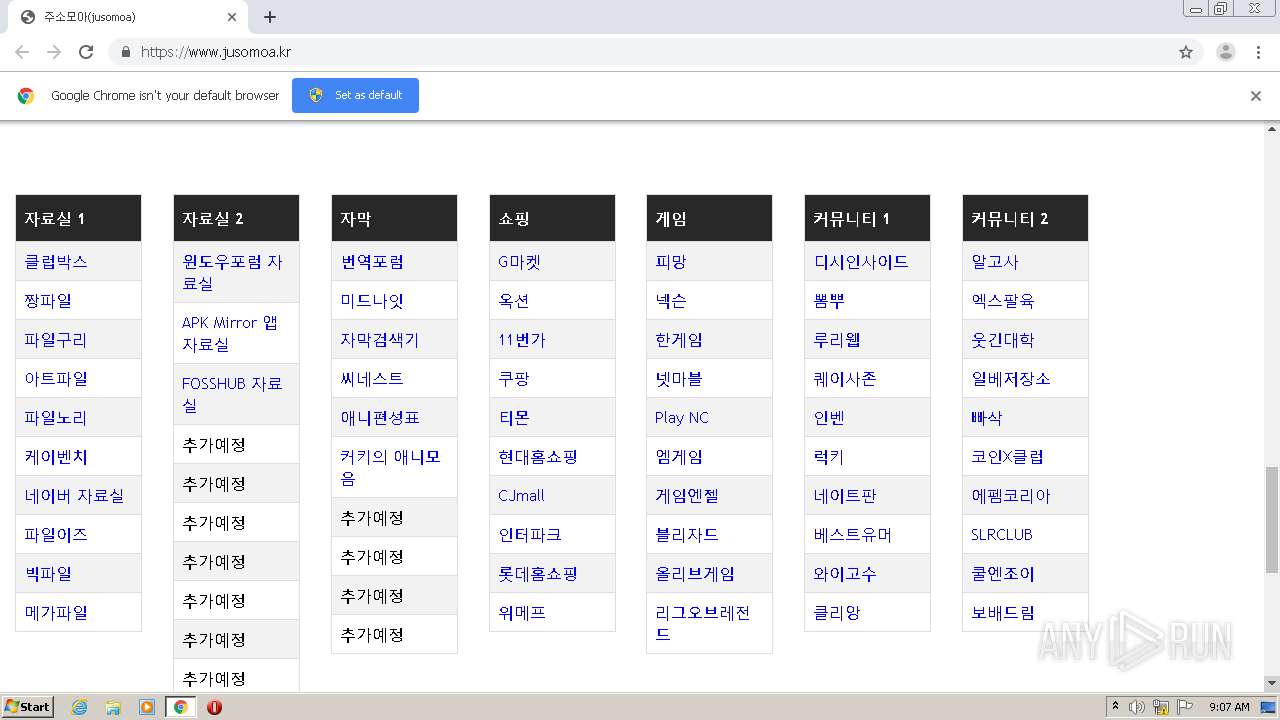Open the 알고사 link
Screen dimensions: 1280x720
pos(995,261)
